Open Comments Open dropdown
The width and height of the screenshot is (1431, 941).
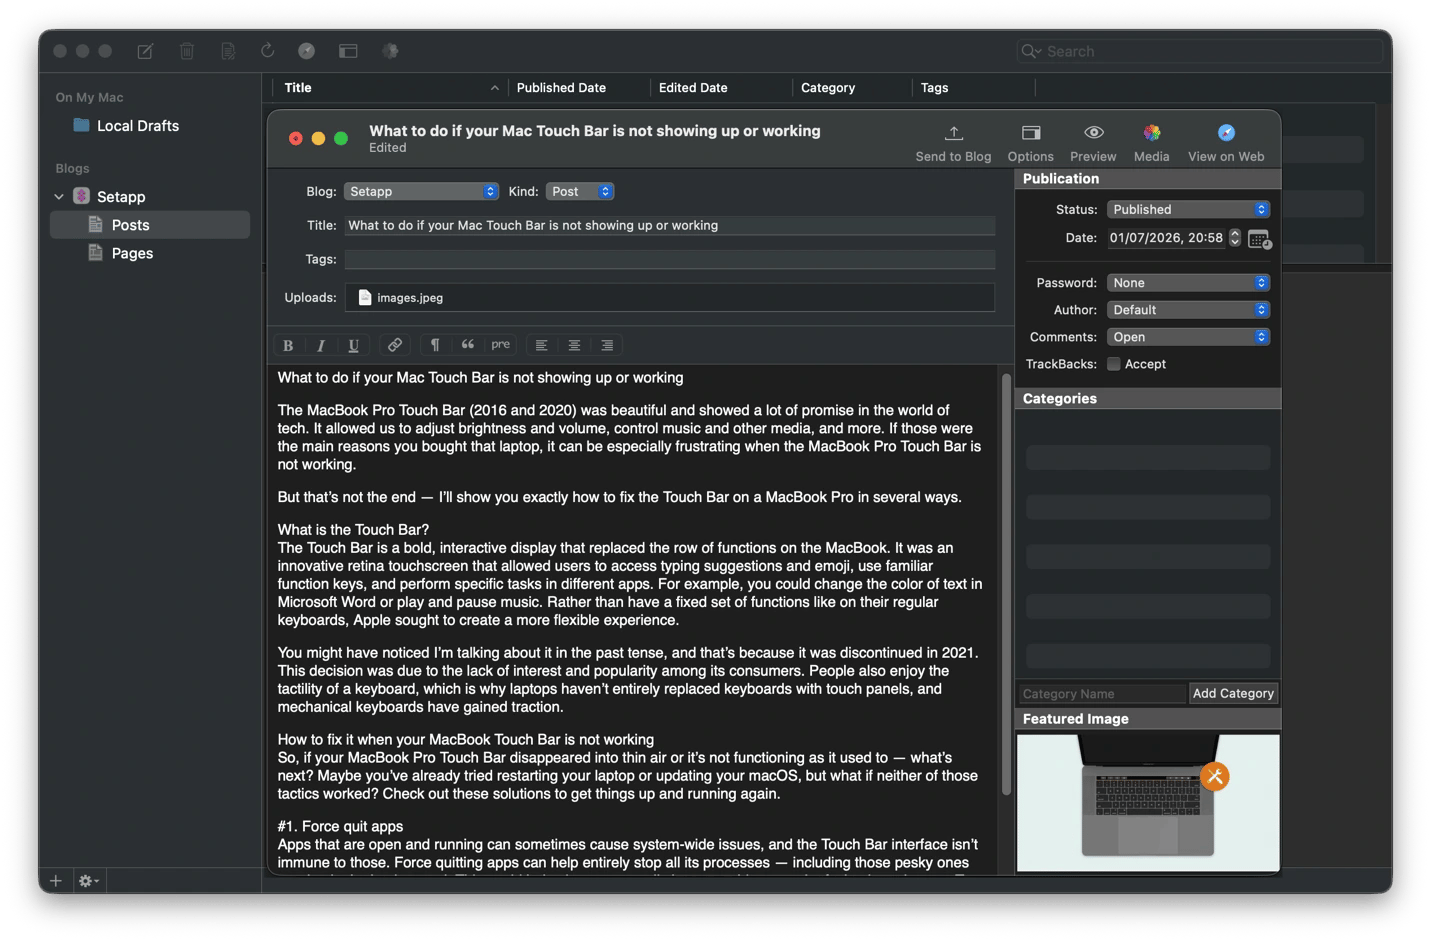pyautogui.click(x=1188, y=337)
